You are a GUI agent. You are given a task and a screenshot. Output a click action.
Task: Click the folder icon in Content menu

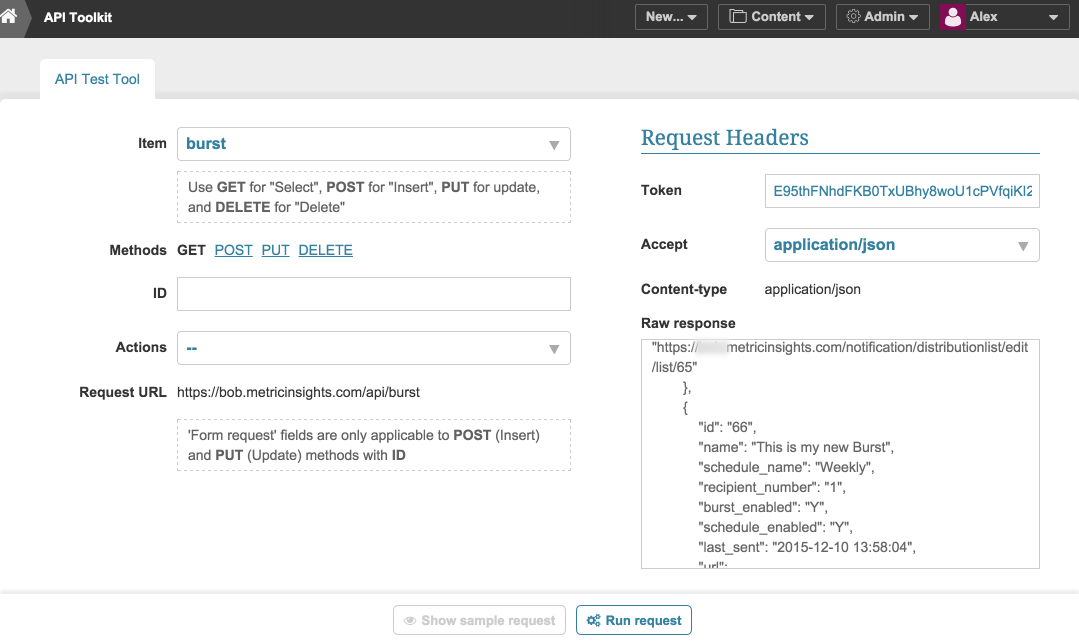(x=737, y=17)
